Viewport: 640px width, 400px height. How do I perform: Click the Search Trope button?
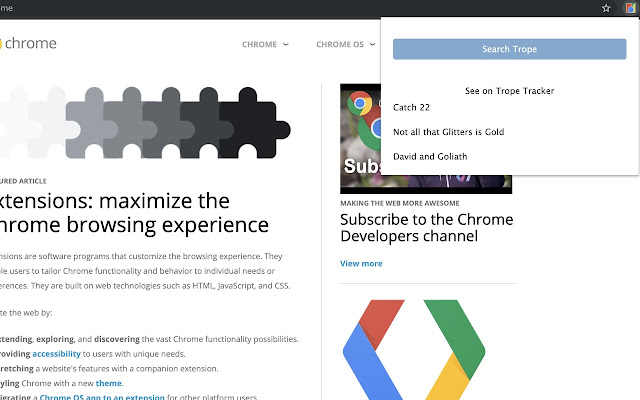(x=509, y=49)
